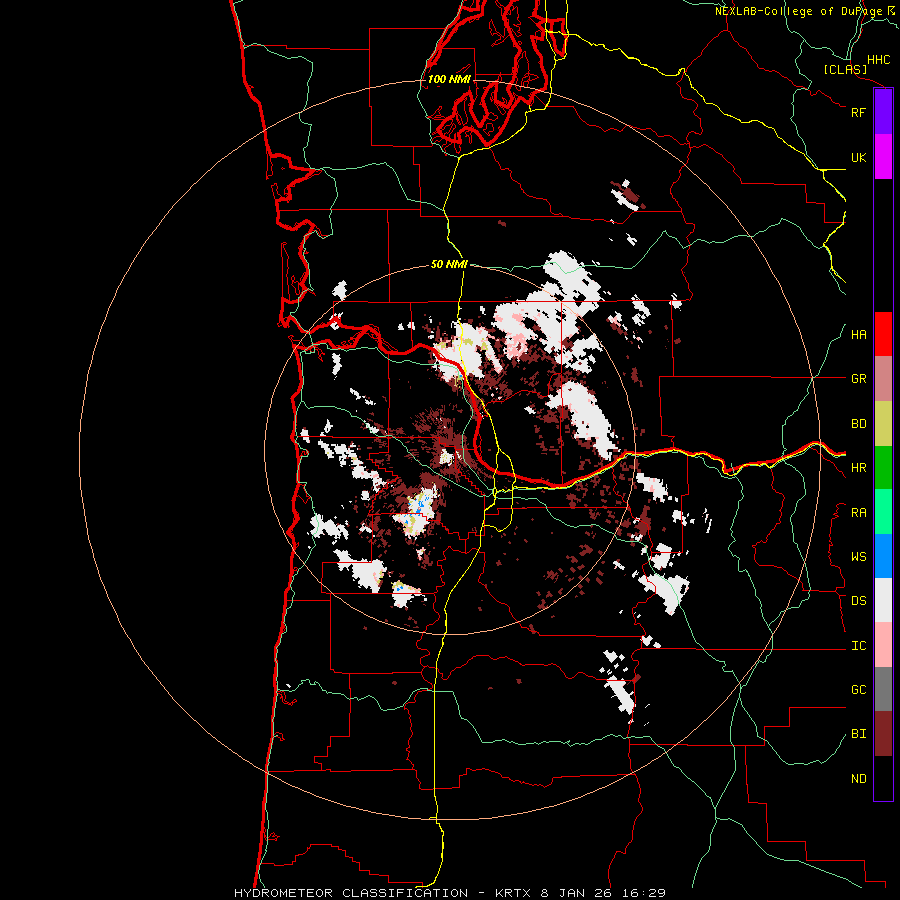Click the "RF" legend label
The image size is (900, 900).
tap(858, 112)
